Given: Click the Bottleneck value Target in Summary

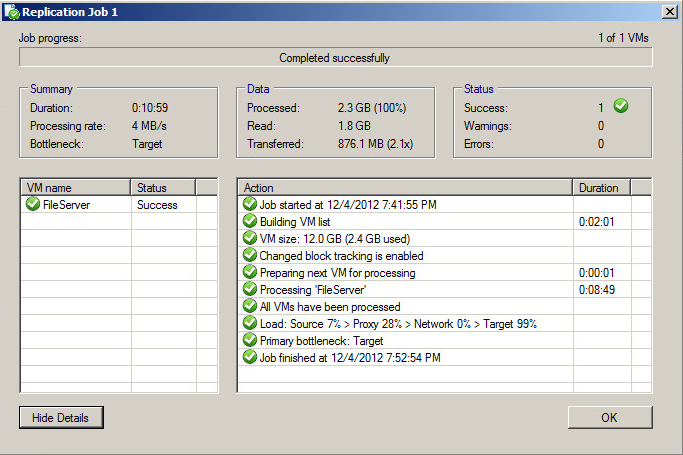Looking at the screenshot, I should point(147,144).
